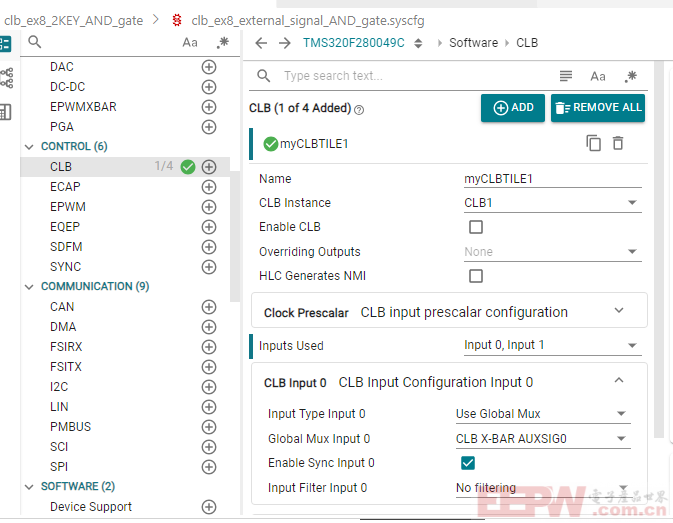673x523 pixels.
Task: Add a DAC module instance
Action: point(209,67)
